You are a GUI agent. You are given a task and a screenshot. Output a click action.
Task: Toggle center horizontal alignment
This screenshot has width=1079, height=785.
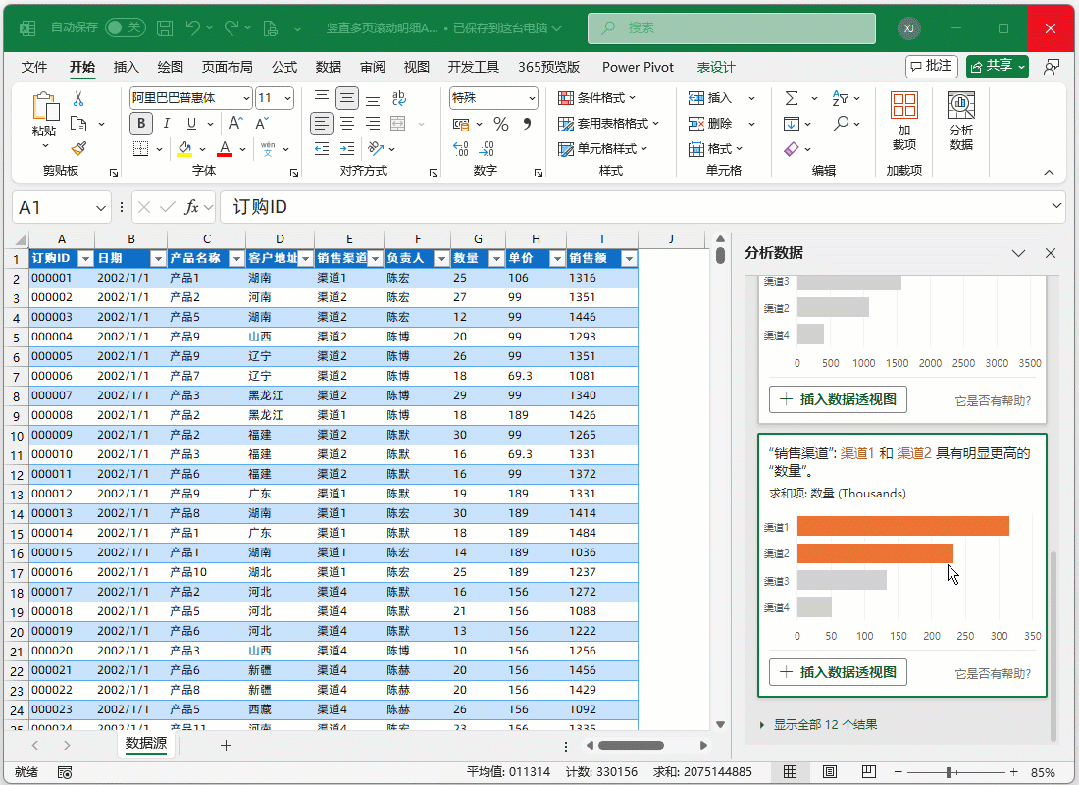pyautogui.click(x=348, y=124)
